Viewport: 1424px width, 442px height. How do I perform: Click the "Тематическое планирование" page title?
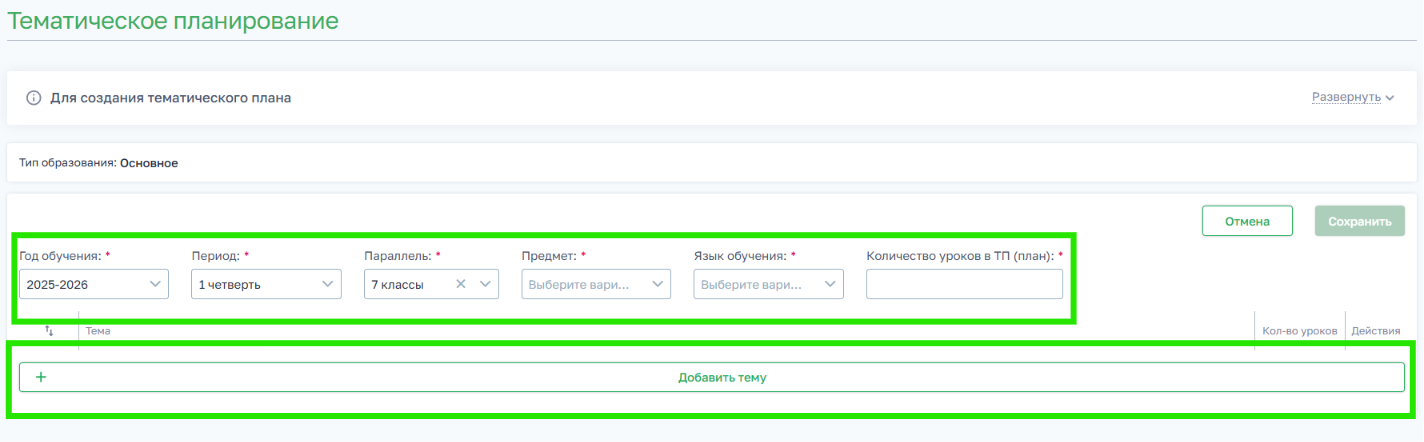(173, 20)
